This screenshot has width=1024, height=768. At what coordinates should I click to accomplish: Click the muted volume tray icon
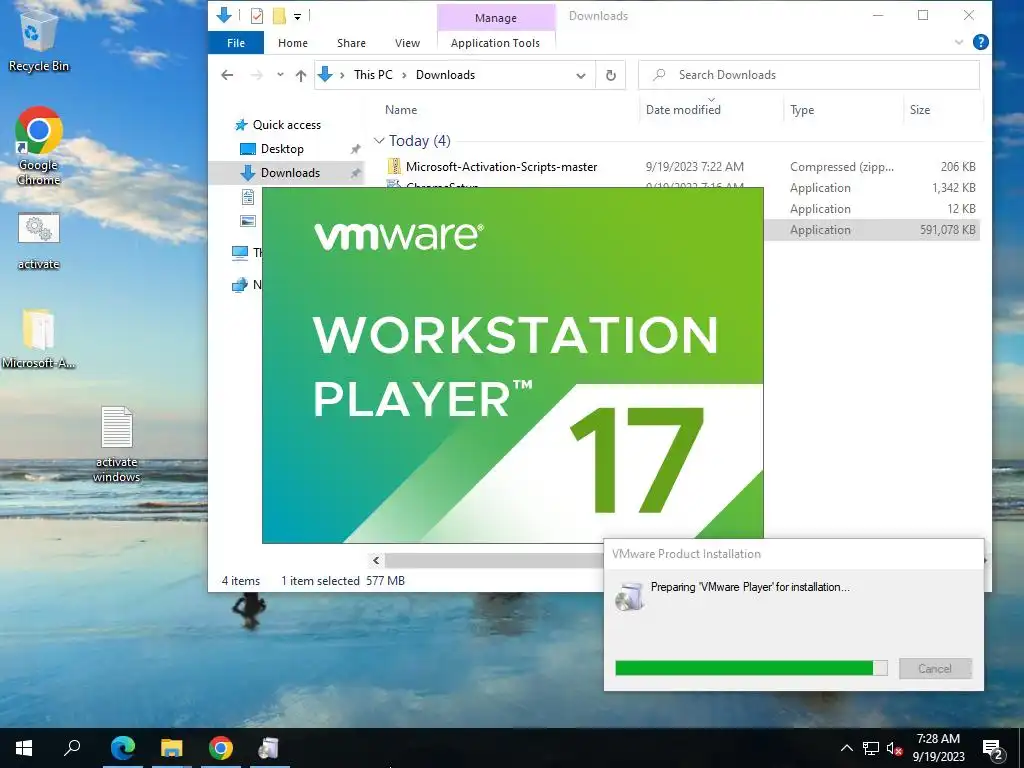point(895,748)
